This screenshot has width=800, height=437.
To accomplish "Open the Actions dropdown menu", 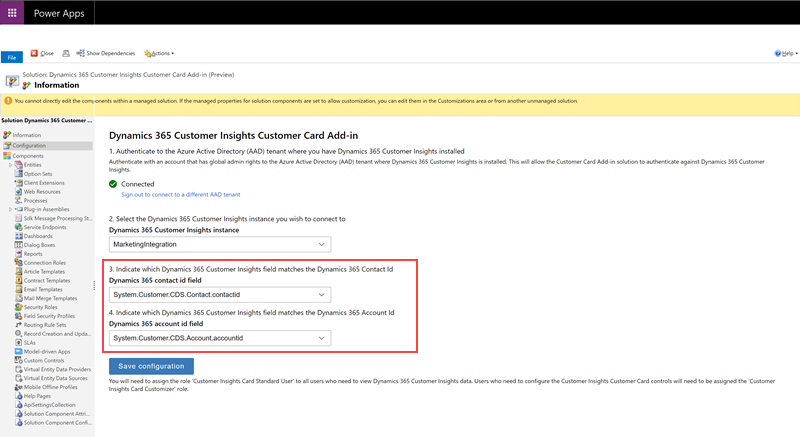I will (159, 53).
